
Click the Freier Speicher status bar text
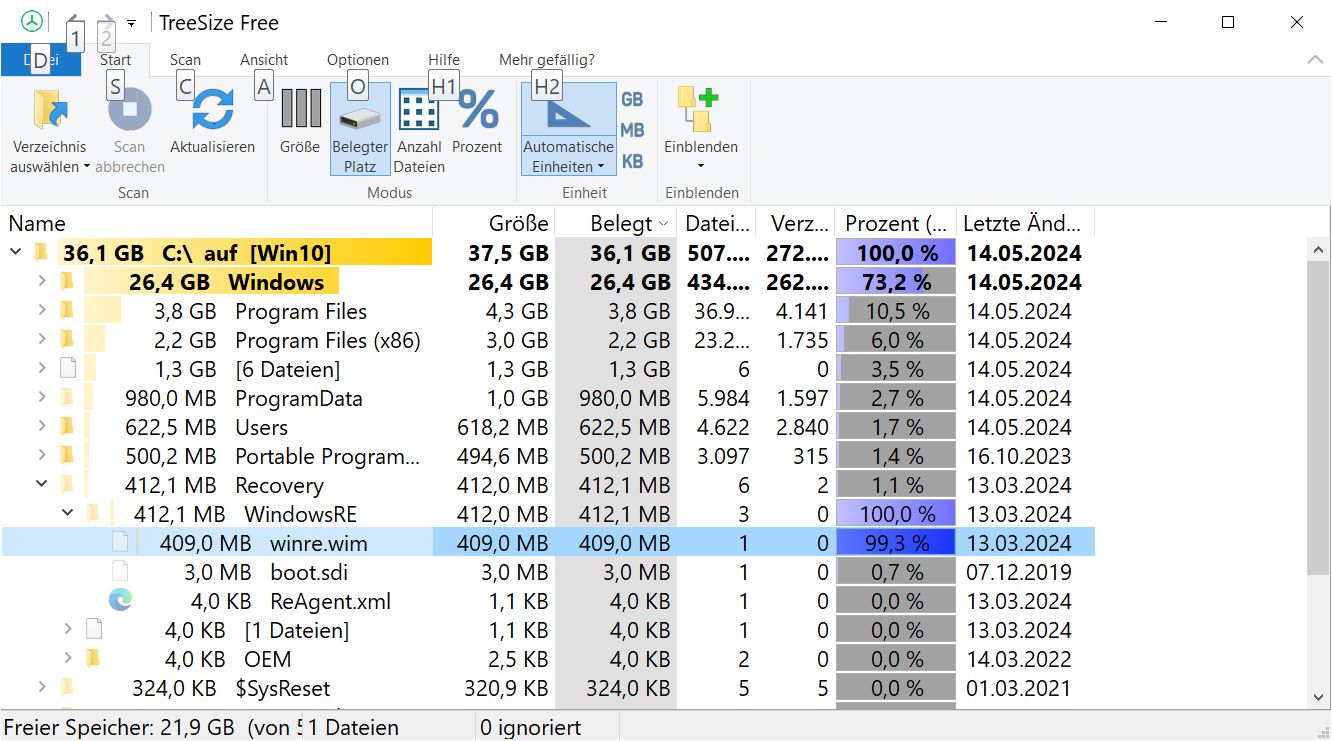tap(153, 727)
